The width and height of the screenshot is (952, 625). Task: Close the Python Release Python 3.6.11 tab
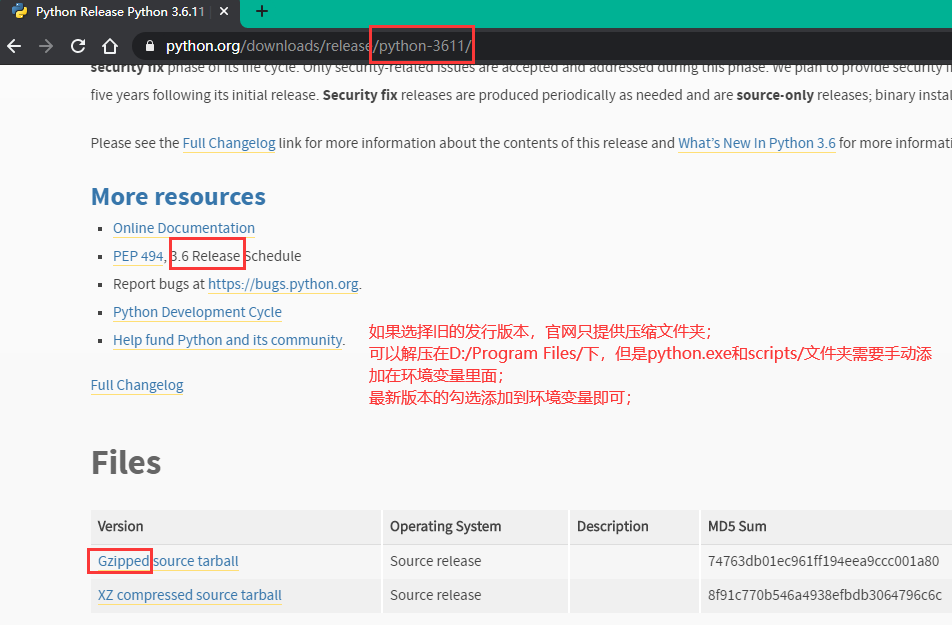pos(224,12)
